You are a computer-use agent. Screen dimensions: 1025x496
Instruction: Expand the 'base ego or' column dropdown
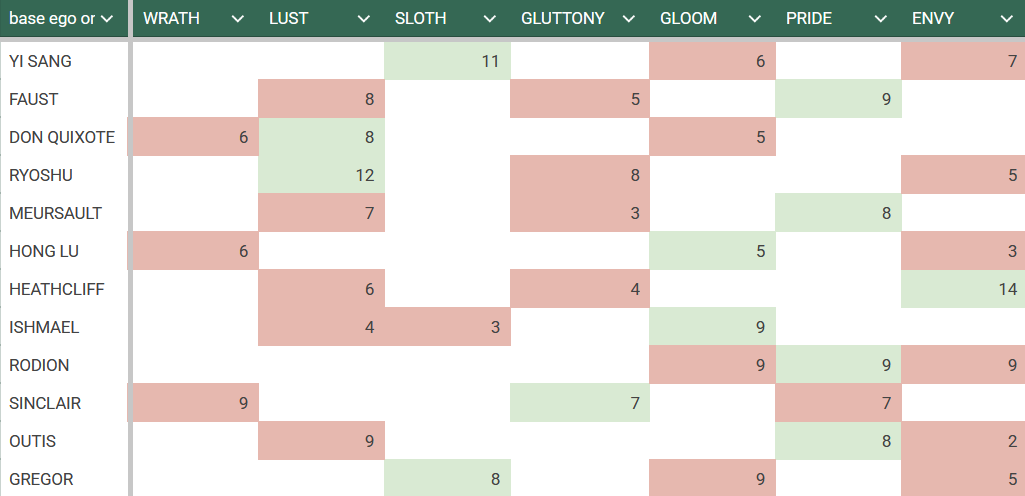click(107, 19)
